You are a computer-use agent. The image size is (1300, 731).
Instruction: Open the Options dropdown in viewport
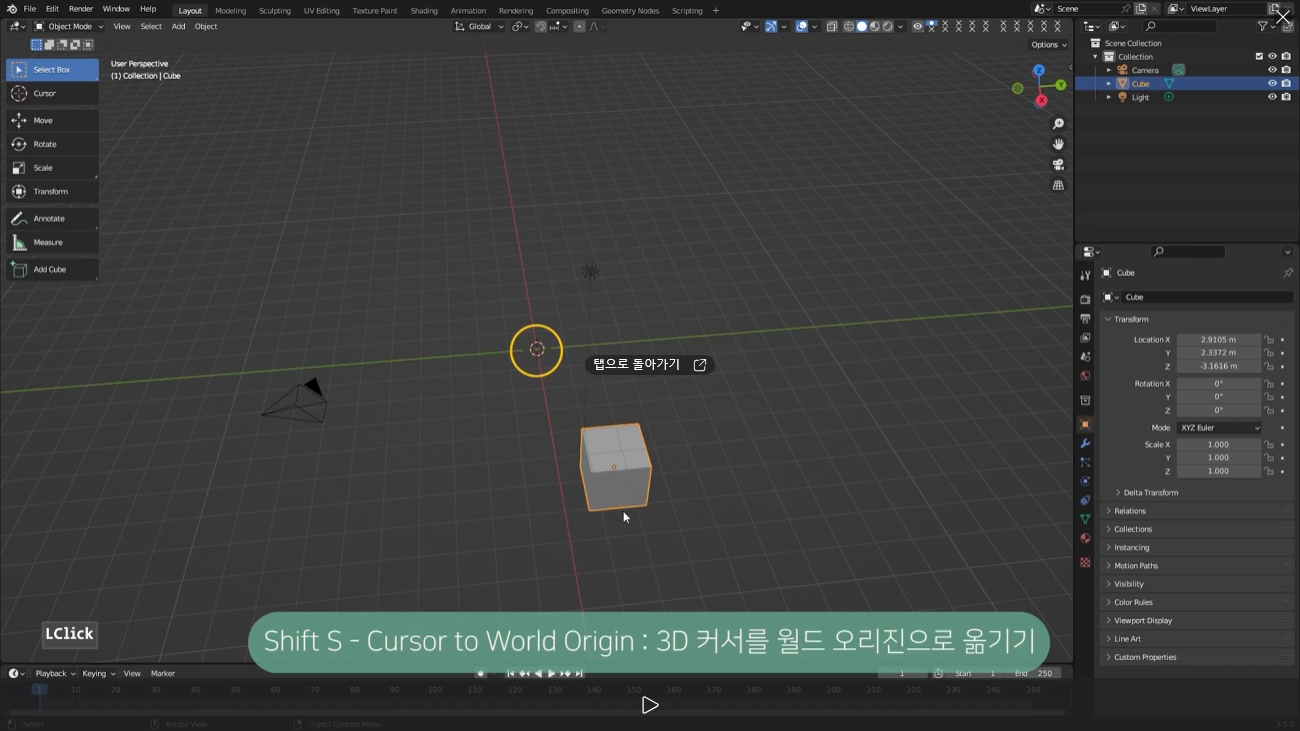(x=1049, y=45)
